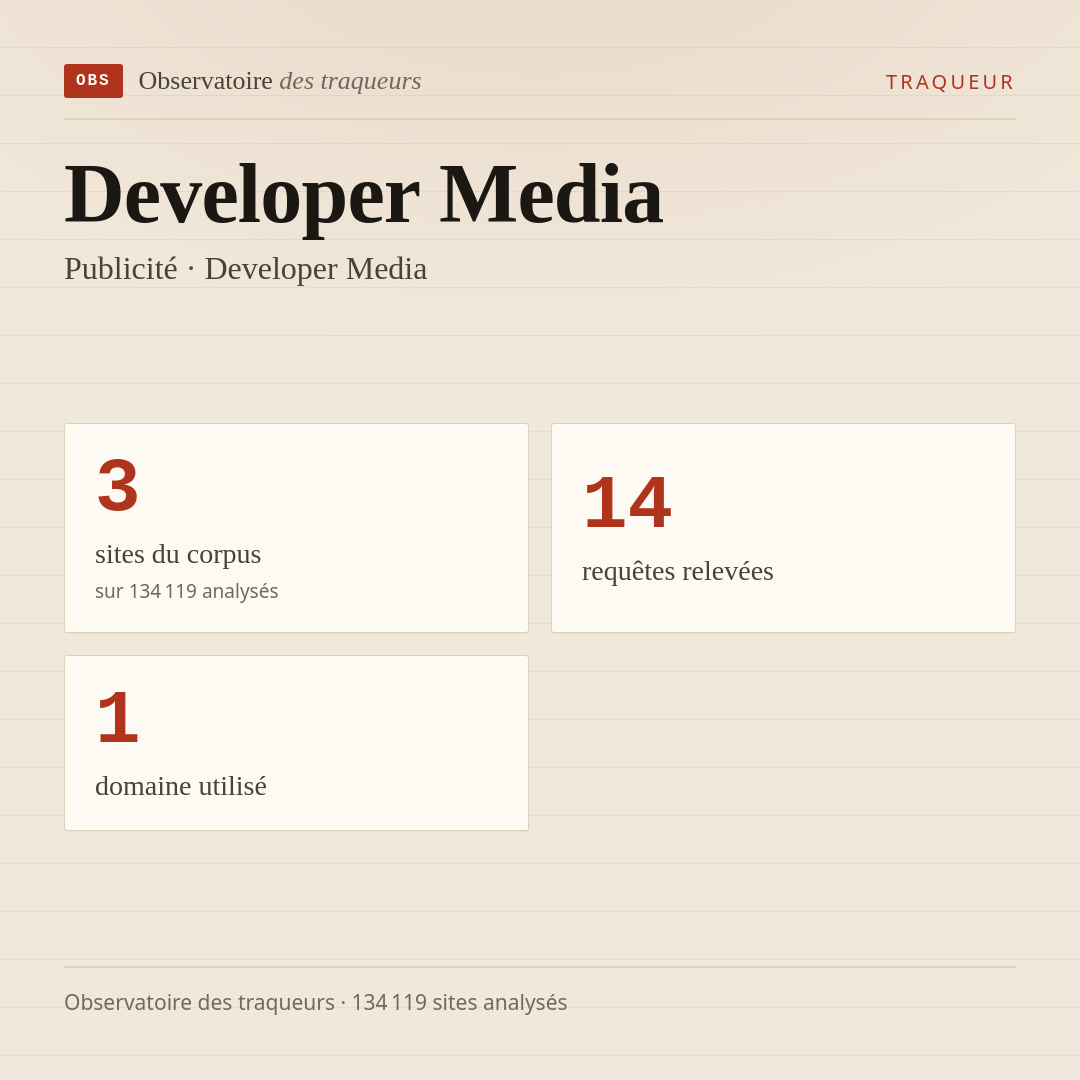Click the number 3 in sites card
Image resolution: width=1080 pixels, height=1080 pixels.
tap(118, 486)
